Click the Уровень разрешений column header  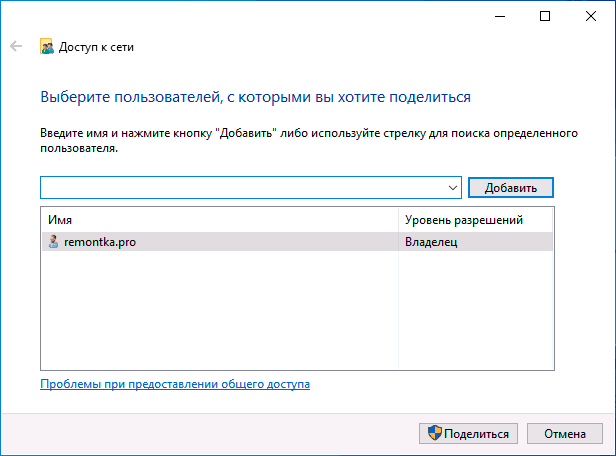click(x=476, y=220)
